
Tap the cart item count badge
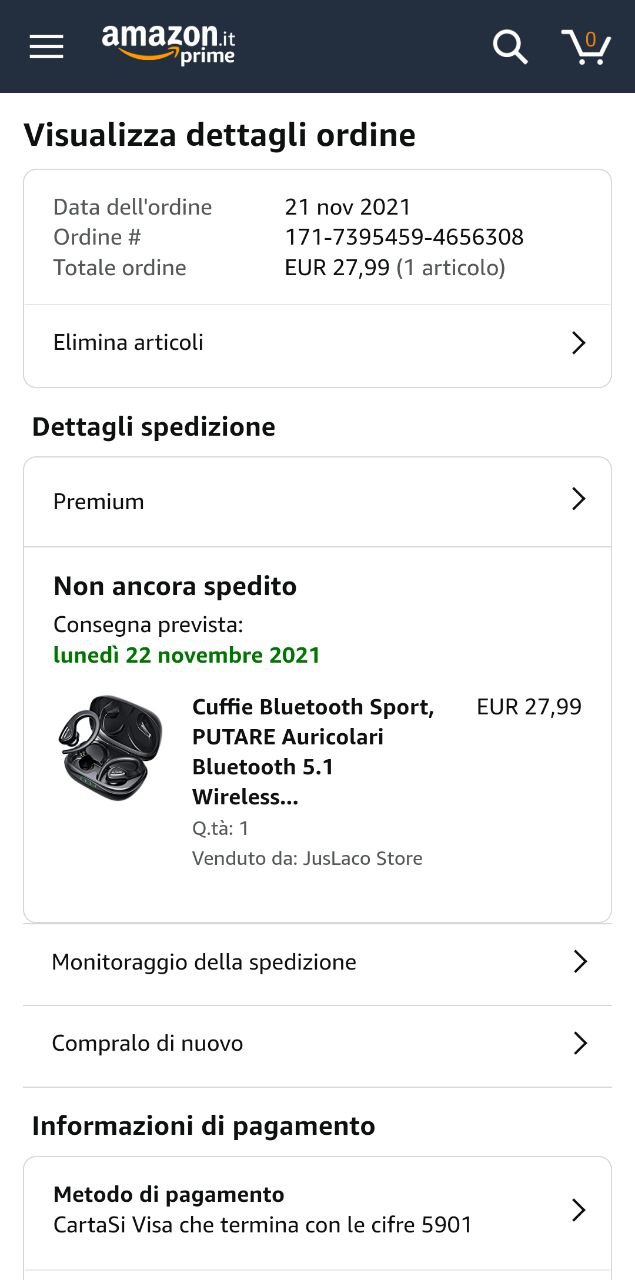[x=591, y=40]
